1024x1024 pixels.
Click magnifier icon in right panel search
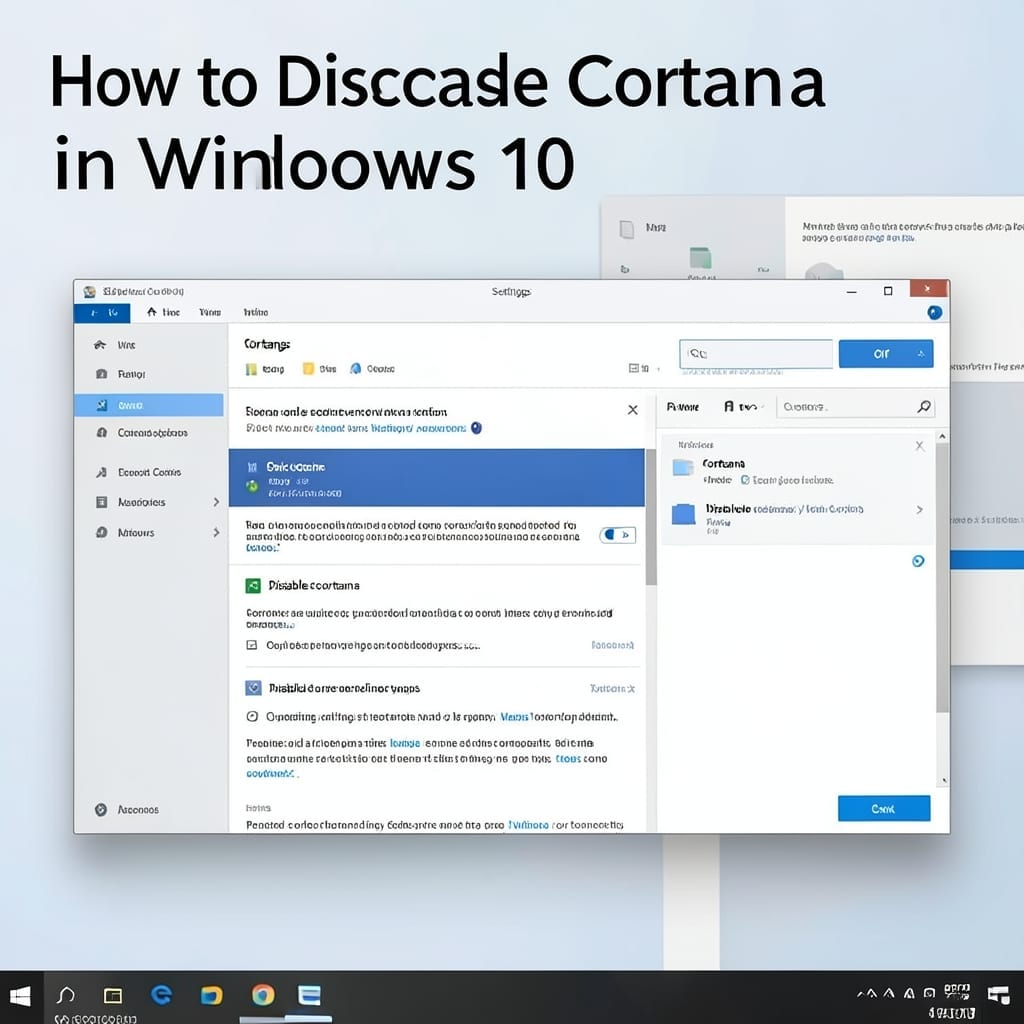[923, 407]
